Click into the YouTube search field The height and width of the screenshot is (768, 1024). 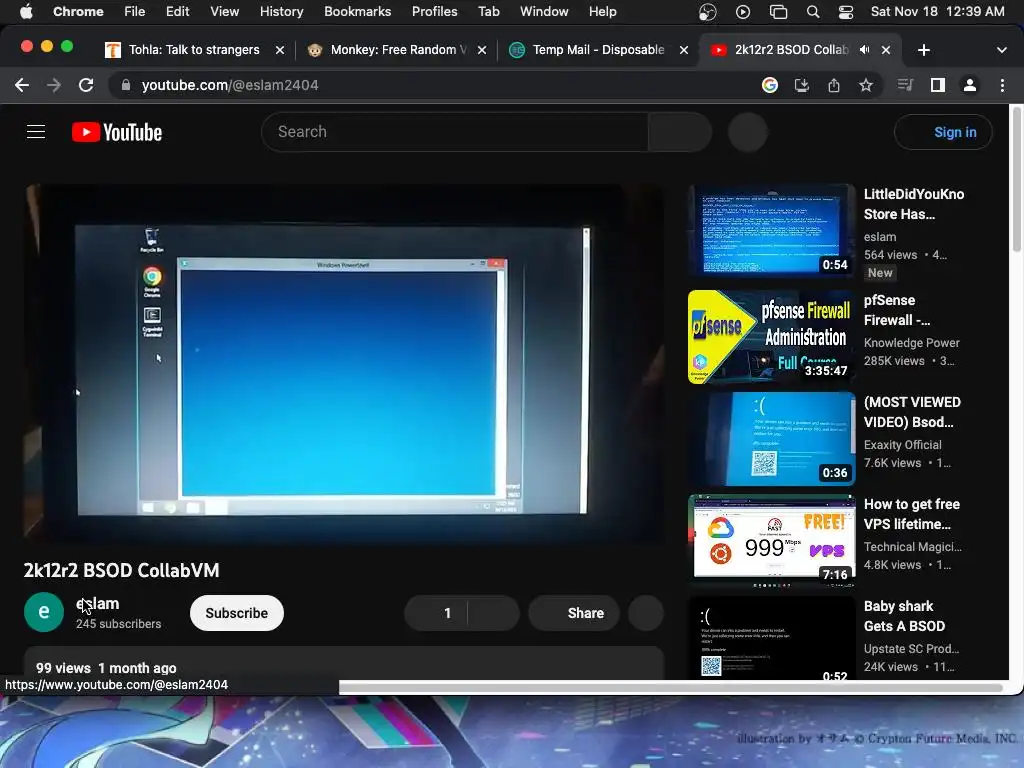[455, 132]
